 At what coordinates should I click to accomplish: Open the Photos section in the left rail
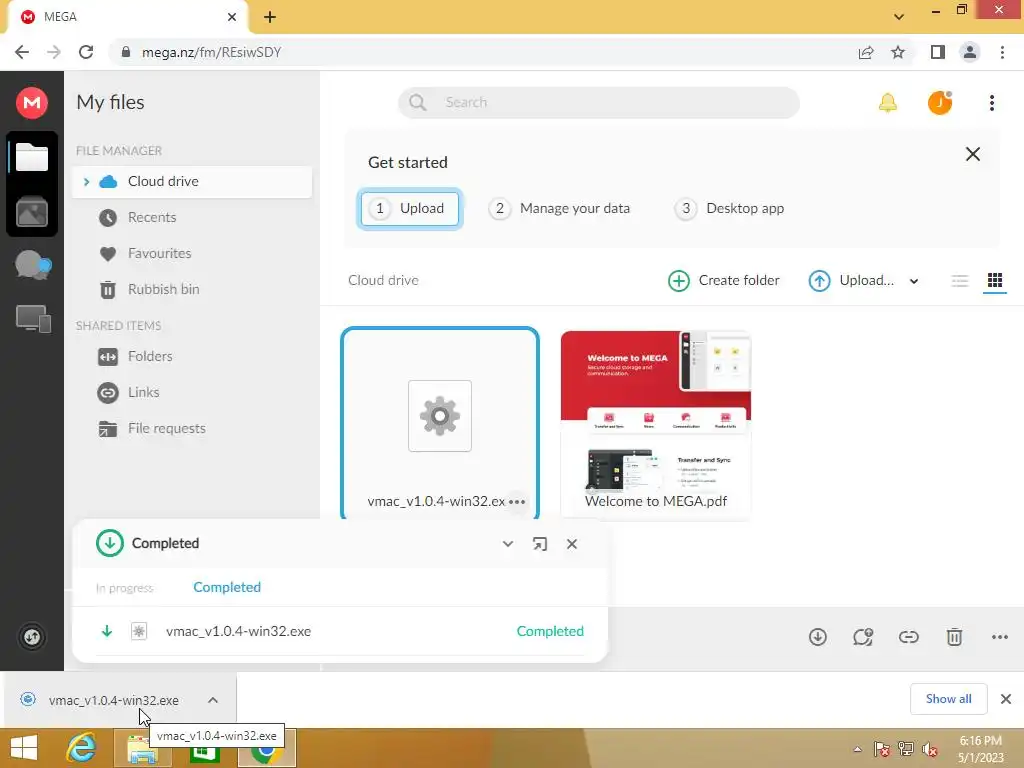coord(32,212)
